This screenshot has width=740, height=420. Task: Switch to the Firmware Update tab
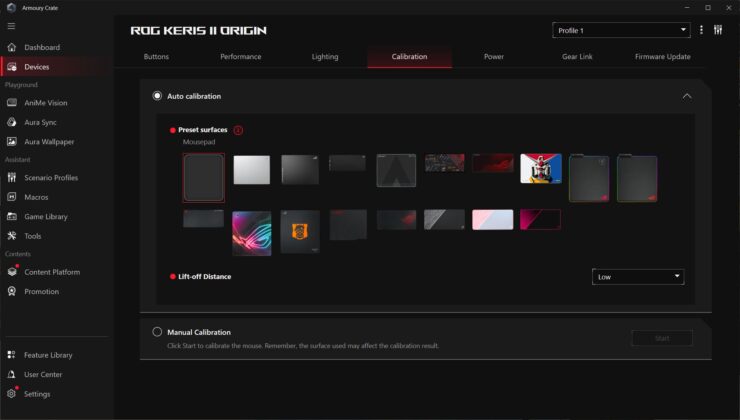tap(663, 57)
